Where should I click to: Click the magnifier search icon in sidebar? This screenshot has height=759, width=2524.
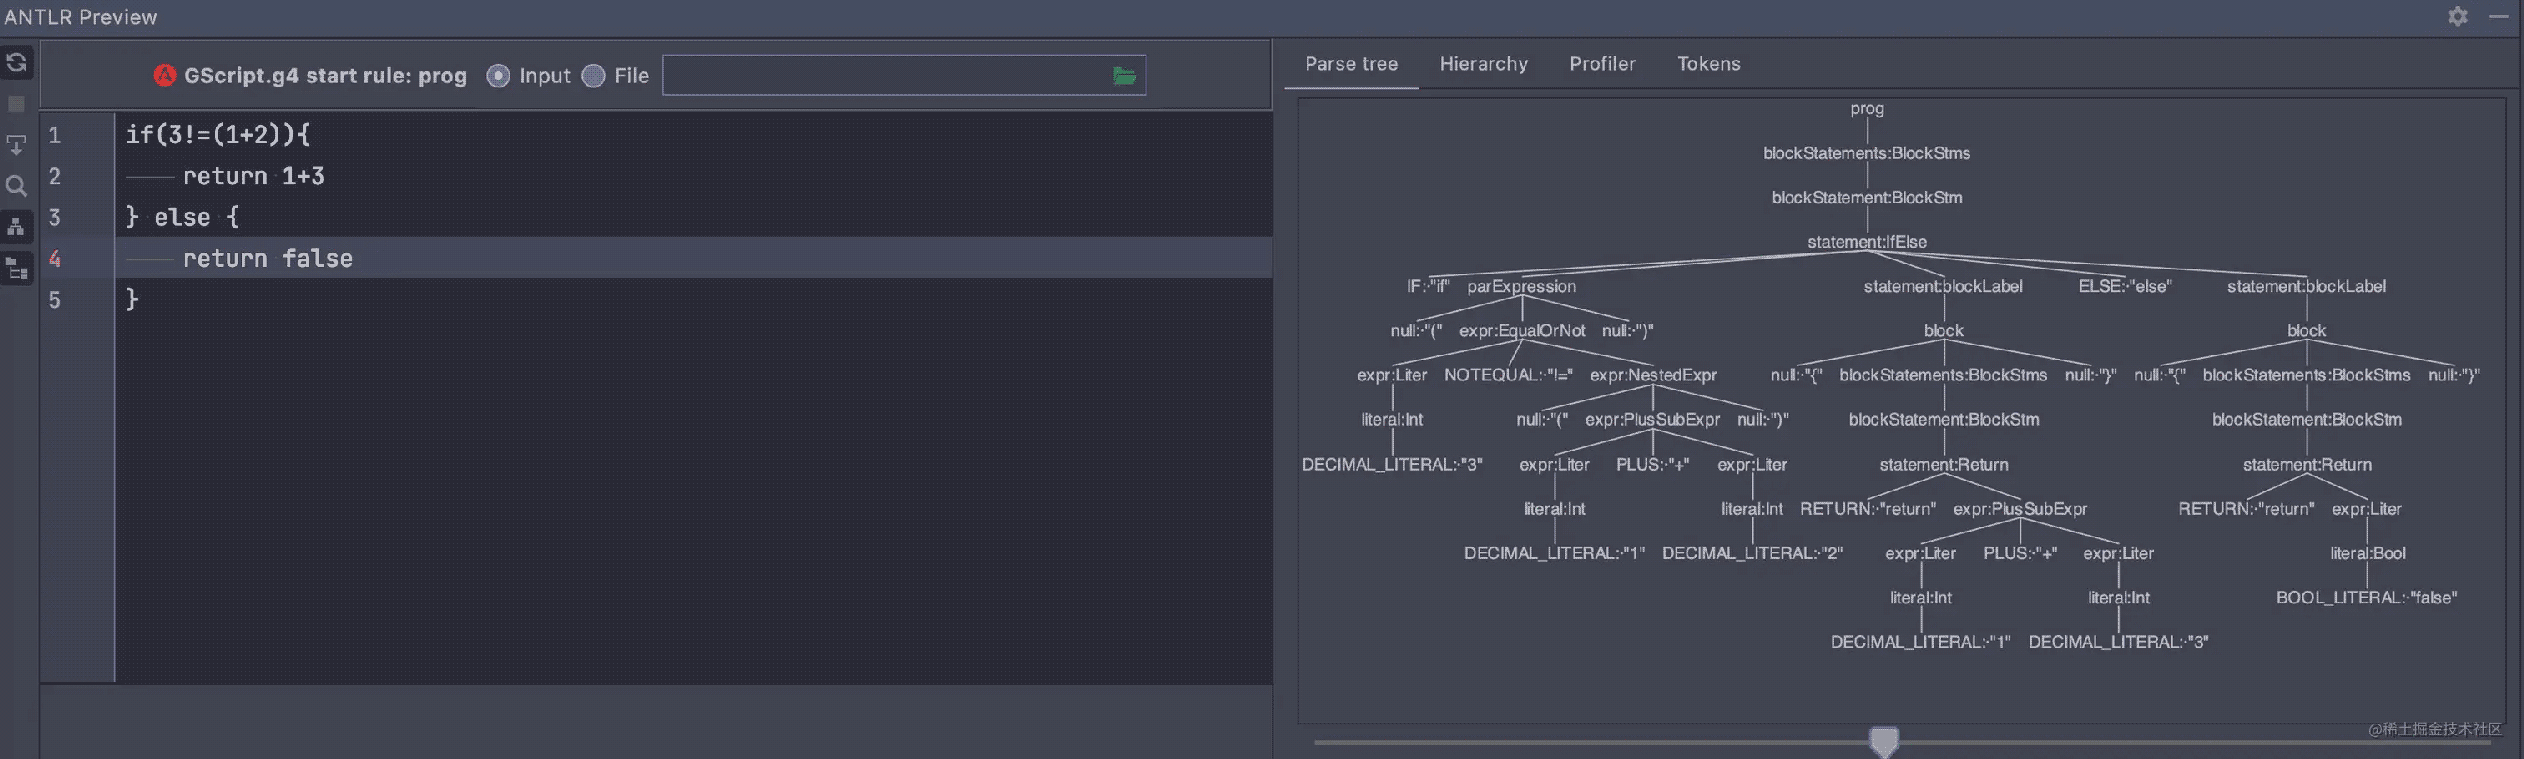coord(16,186)
